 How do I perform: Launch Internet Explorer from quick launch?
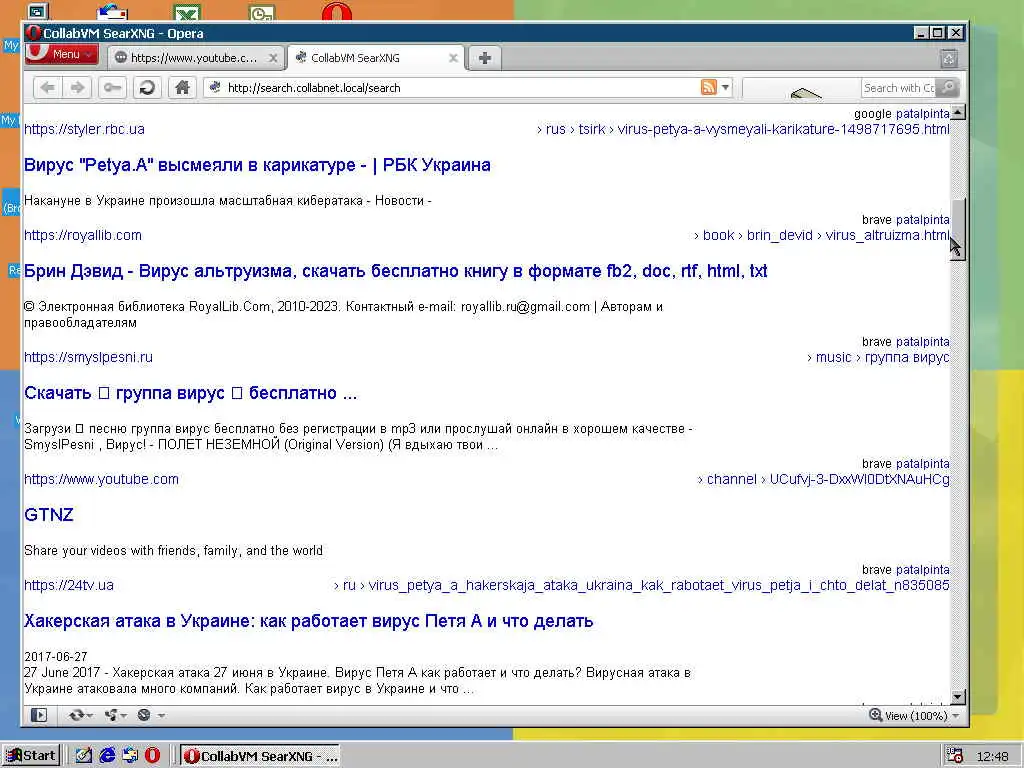click(x=107, y=756)
